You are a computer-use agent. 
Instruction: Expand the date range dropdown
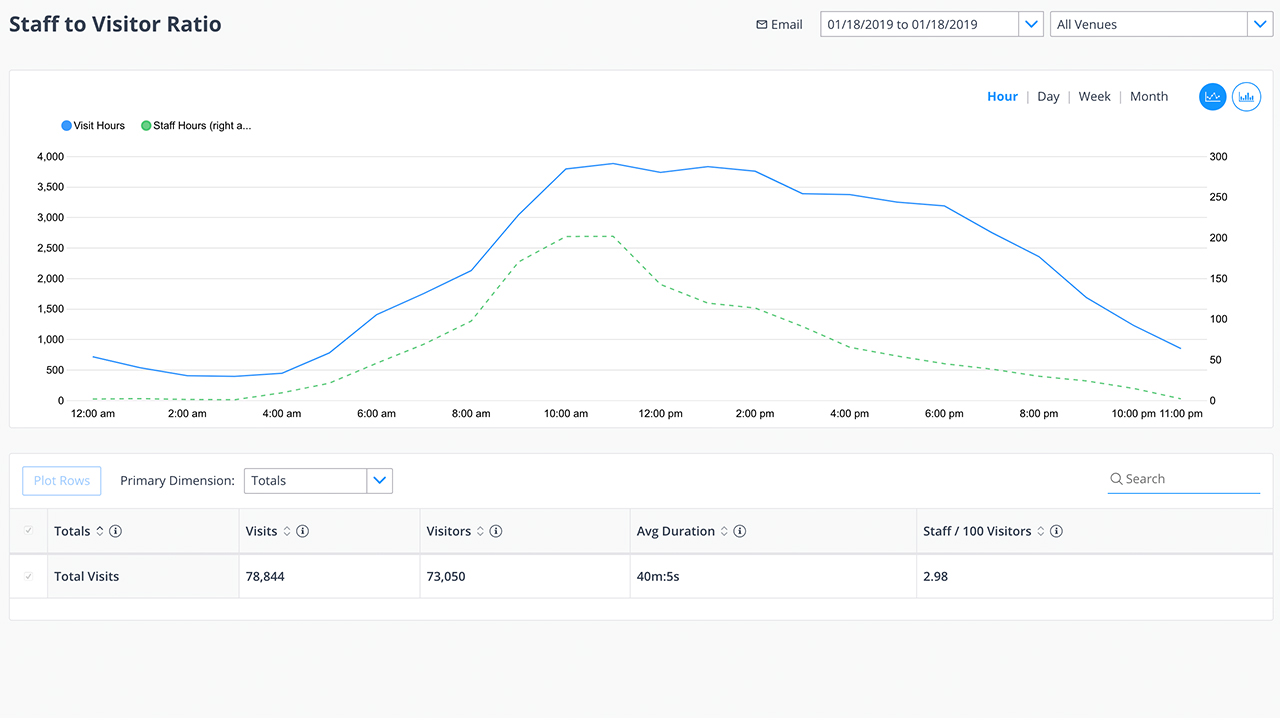[1031, 25]
